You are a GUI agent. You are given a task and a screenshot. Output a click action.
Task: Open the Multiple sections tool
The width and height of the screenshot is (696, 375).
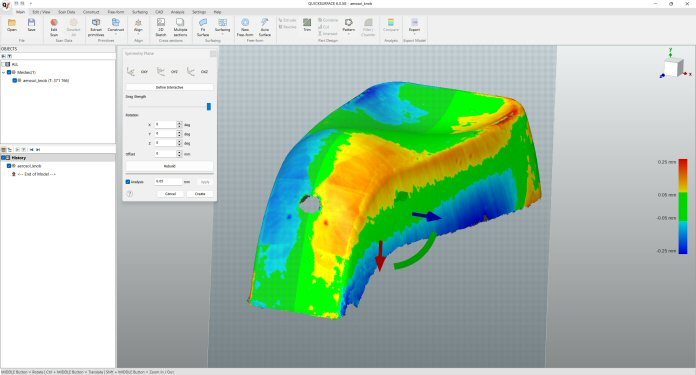click(x=180, y=27)
